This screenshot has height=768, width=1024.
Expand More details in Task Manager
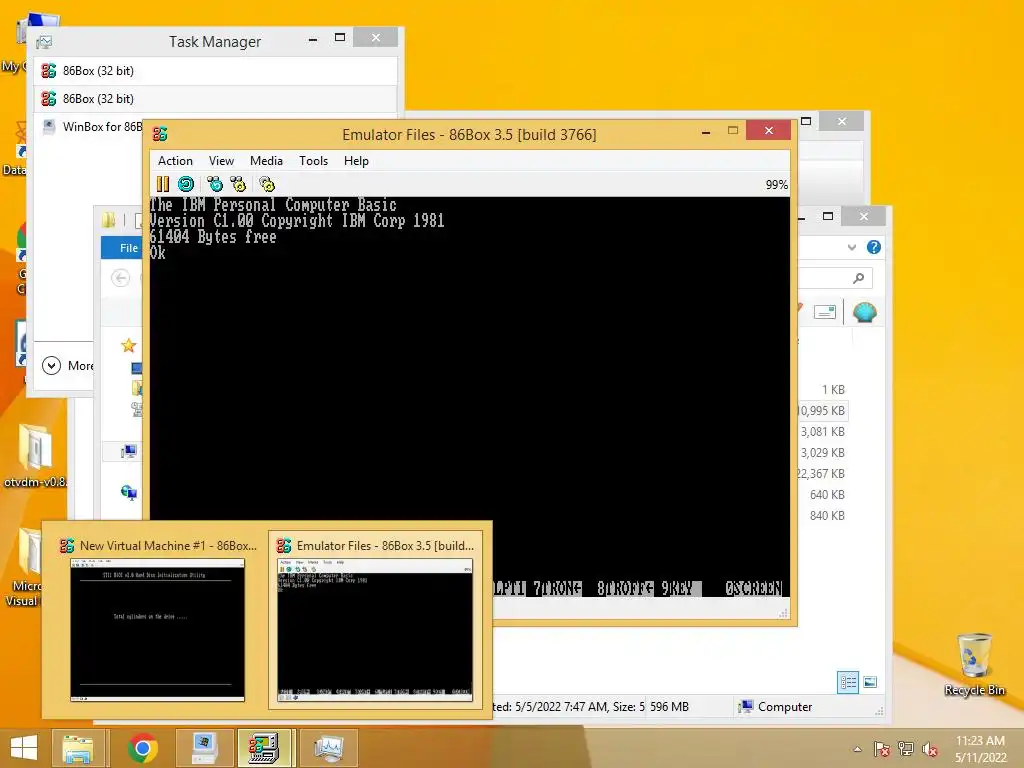tap(68, 366)
